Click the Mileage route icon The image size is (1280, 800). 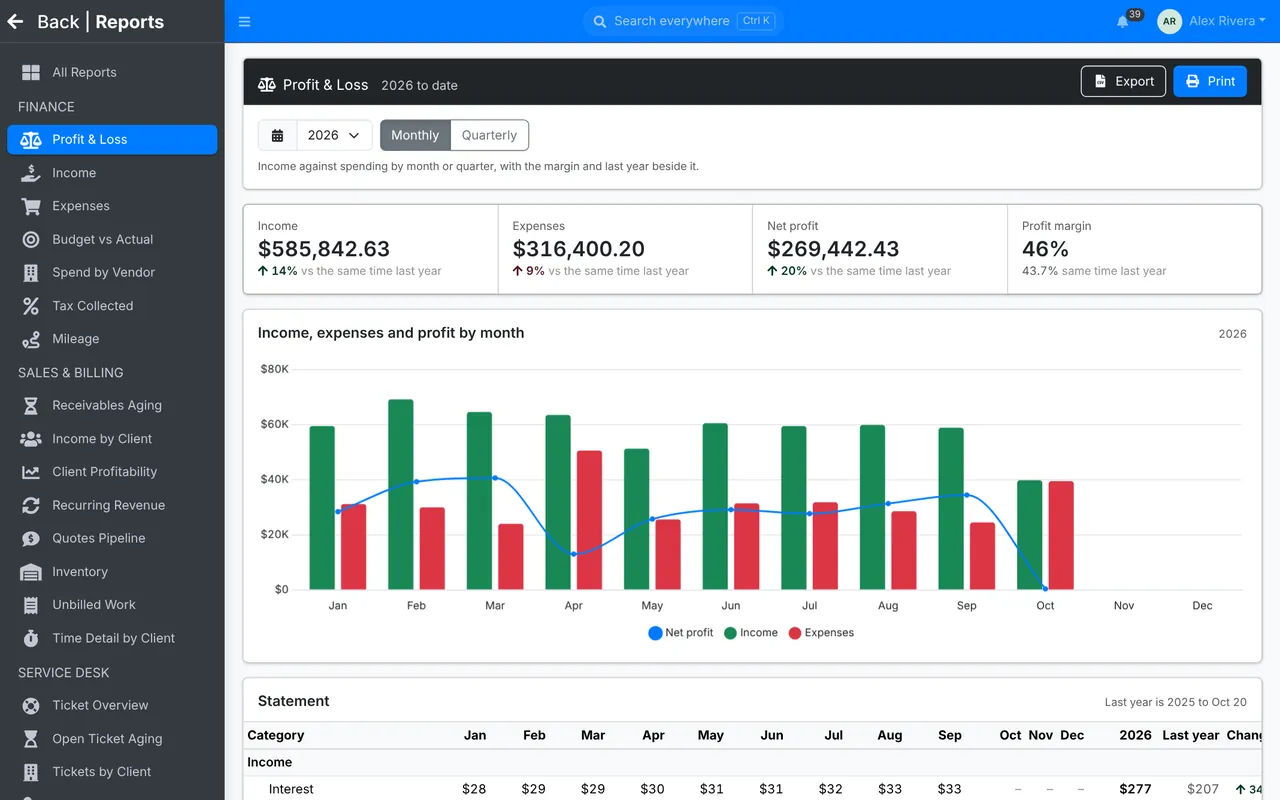pyautogui.click(x=31, y=339)
